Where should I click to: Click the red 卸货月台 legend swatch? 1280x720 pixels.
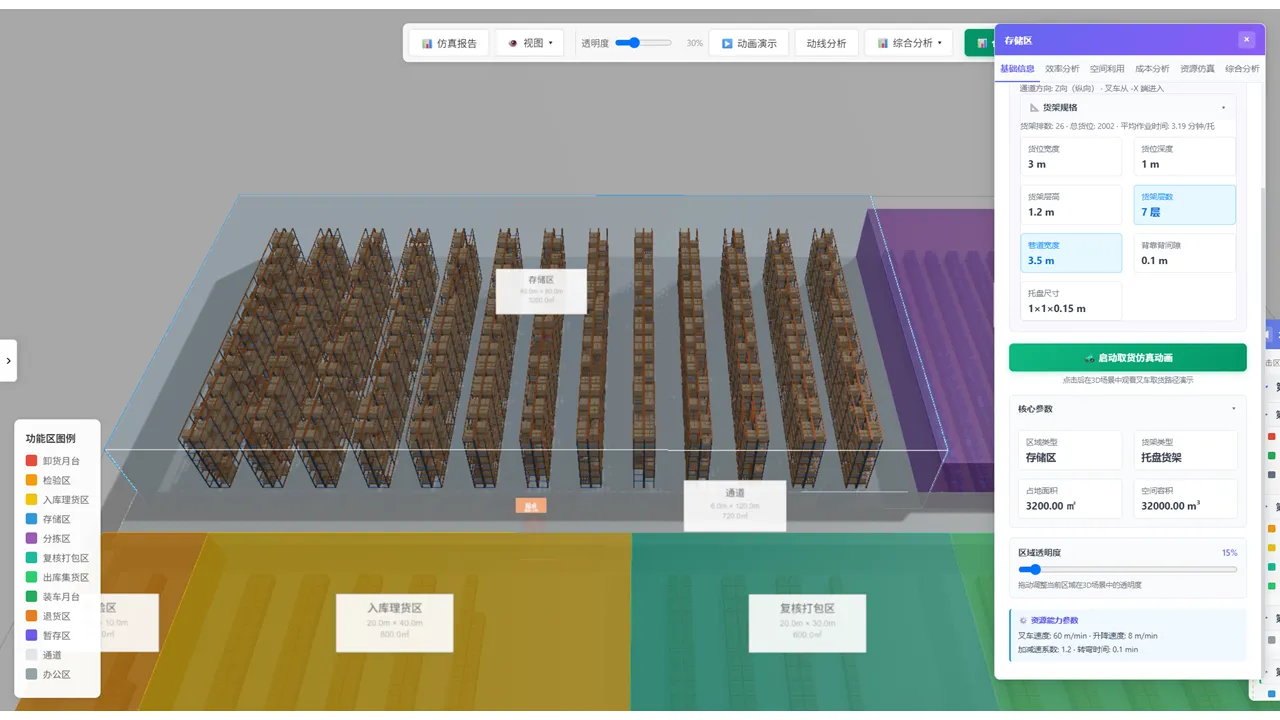pos(32,461)
